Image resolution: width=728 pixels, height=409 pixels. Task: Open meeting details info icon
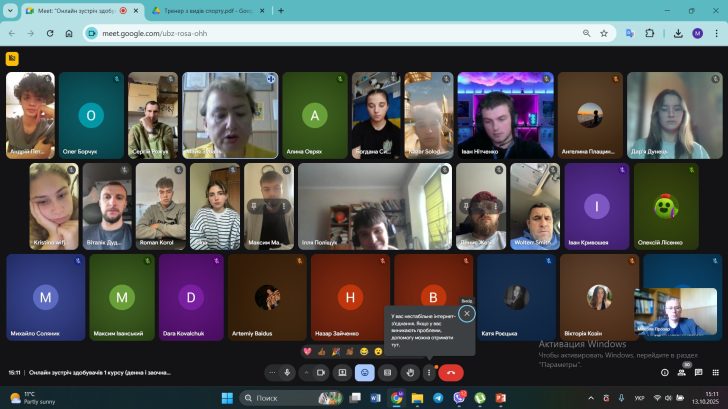coord(664,372)
